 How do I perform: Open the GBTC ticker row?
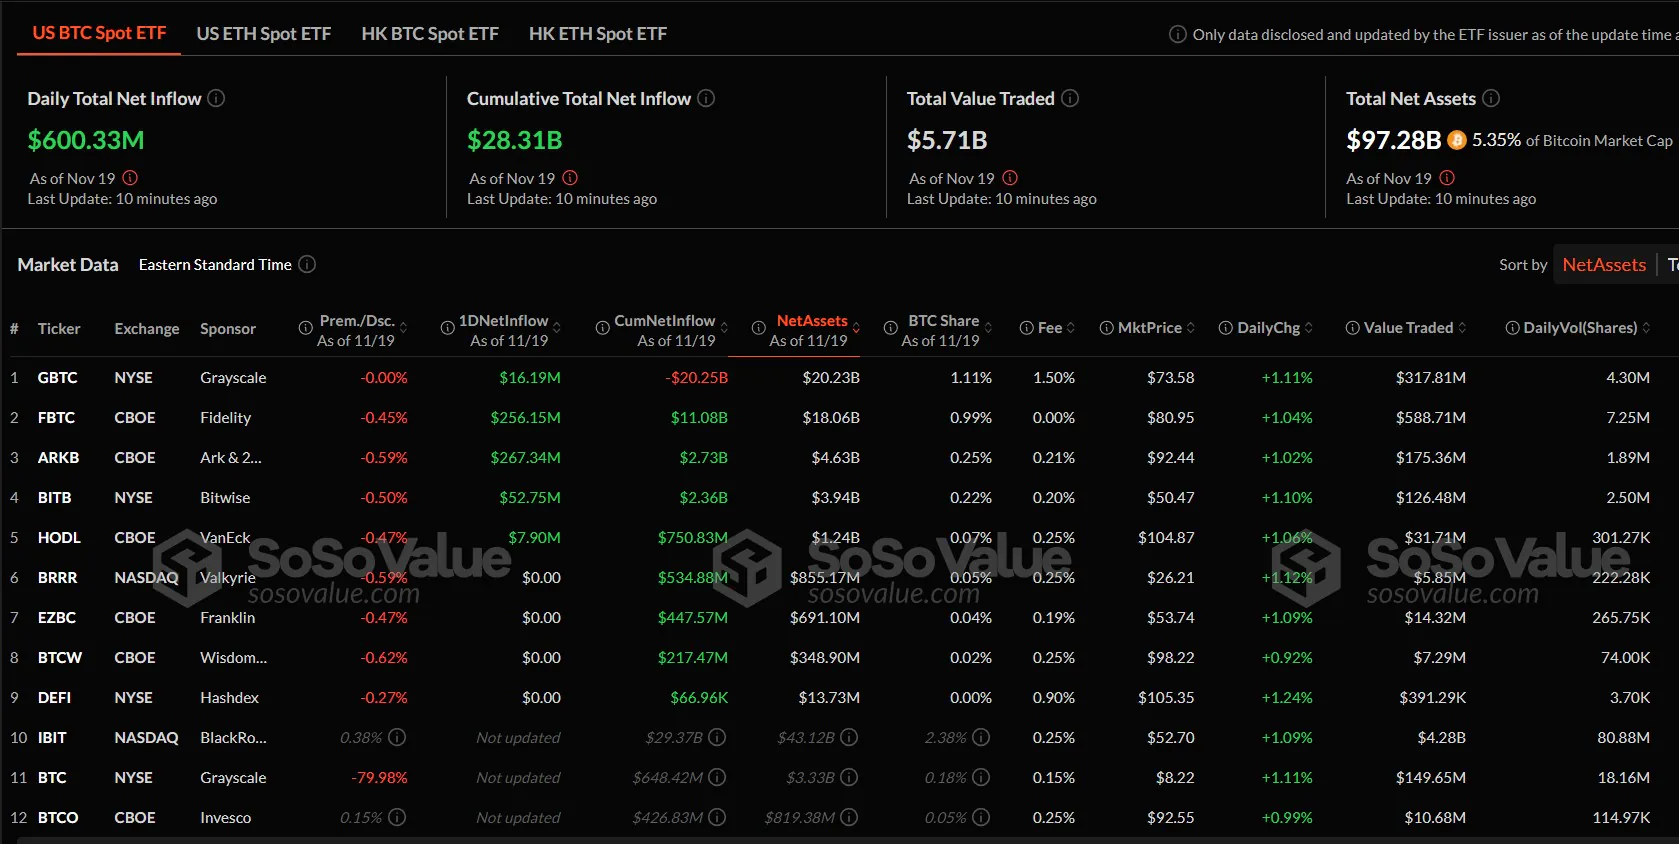(57, 378)
